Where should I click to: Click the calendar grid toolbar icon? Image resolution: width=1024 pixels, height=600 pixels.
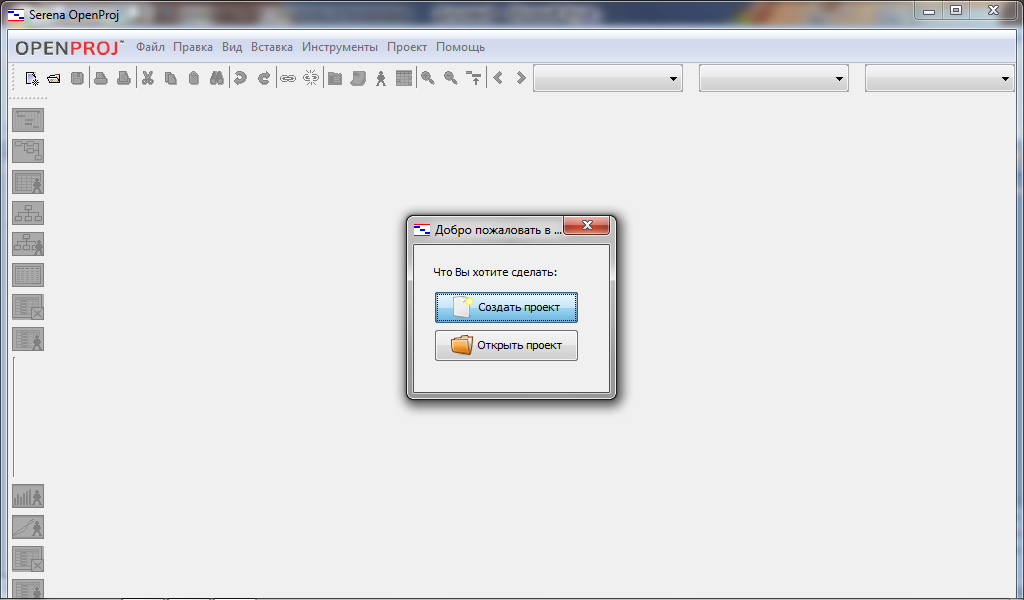point(404,78)
